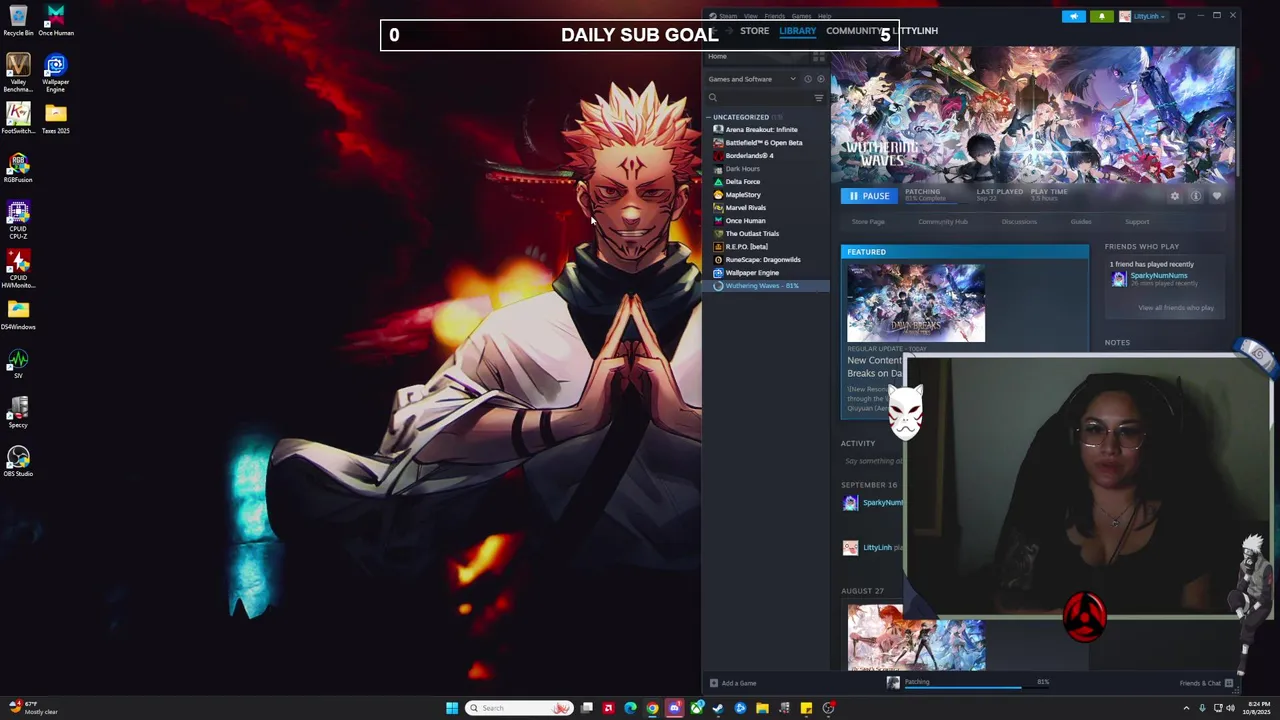Screen dimensions: 1280x720
Task: Open SparkyNumNums friend profile link
Action: [1158, 276]
